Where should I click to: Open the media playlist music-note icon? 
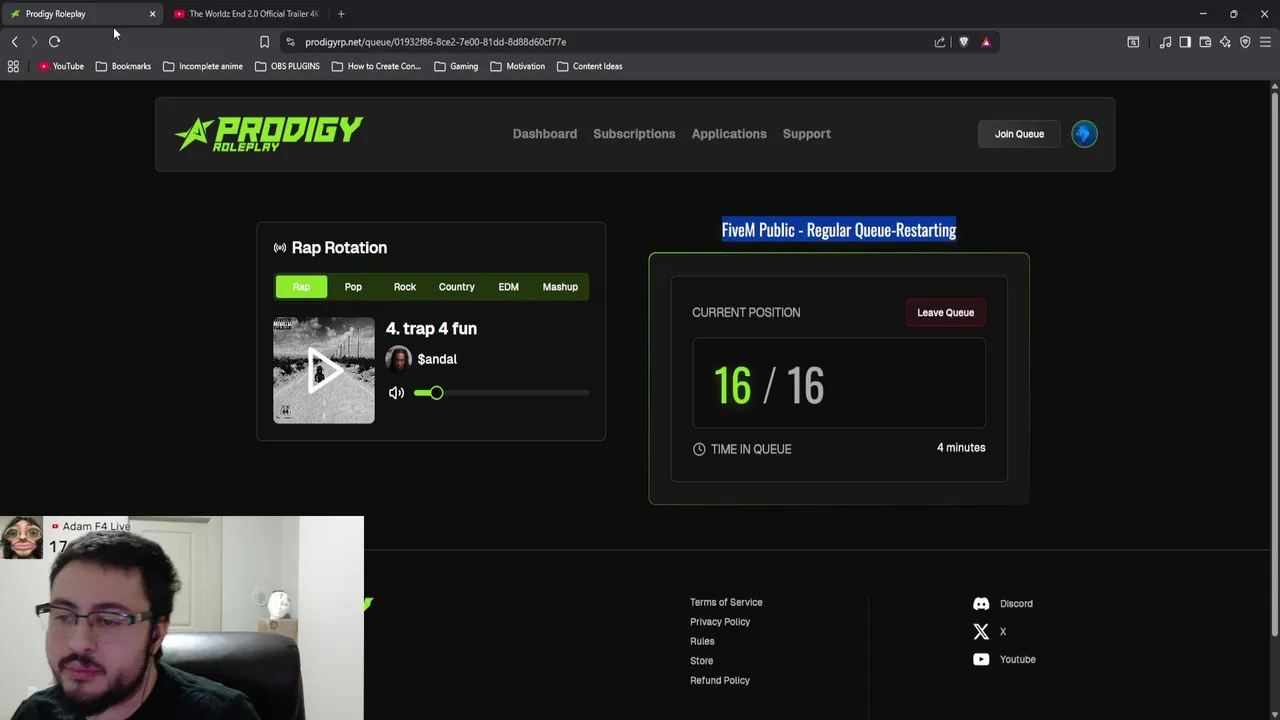[1165, 42]
